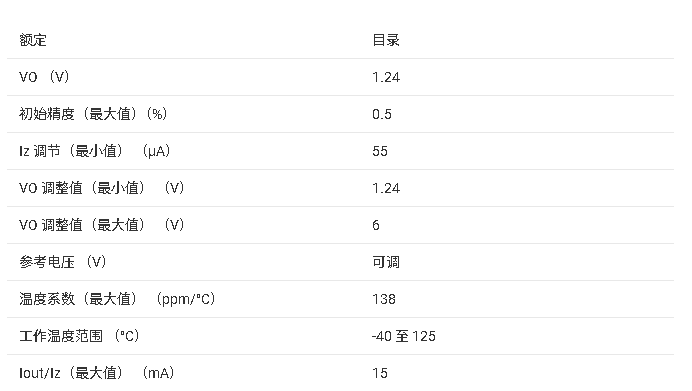Click the -40 至 125 temperature range
692x391 pixels.
[x=403, y=336]
